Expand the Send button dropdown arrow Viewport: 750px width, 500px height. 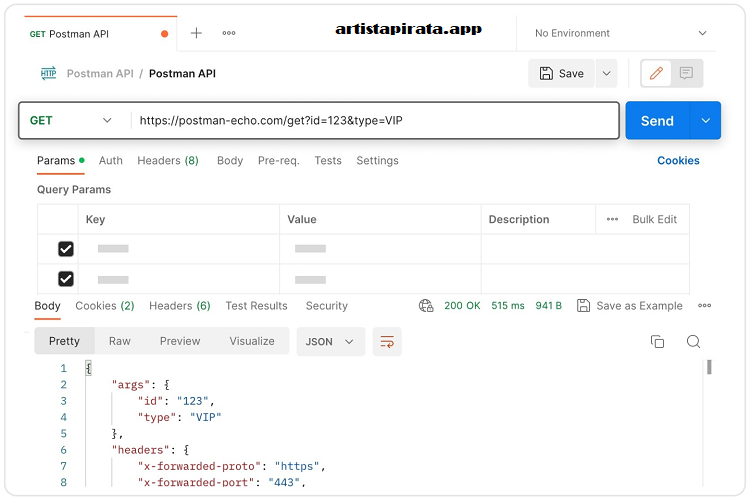coord(706,121)
